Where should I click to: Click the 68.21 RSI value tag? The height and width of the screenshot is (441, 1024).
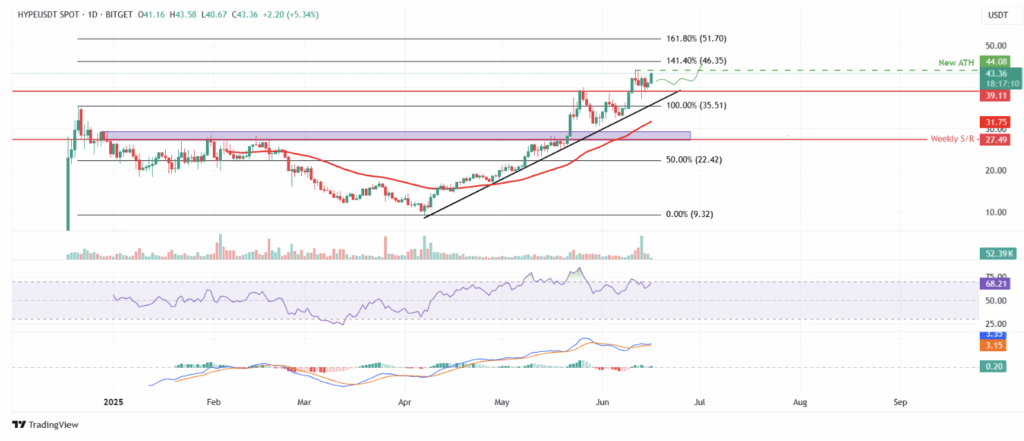click(994, 284)
